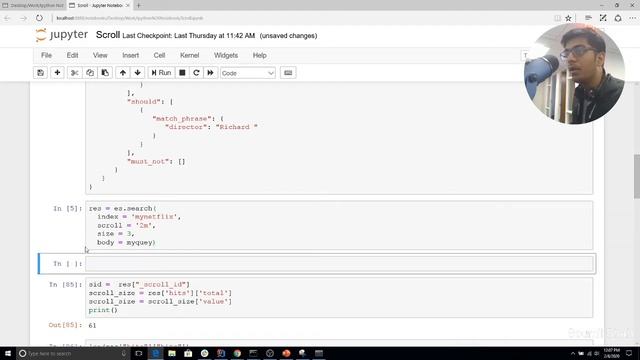Screen dimensions: 640x360
Task: Show hidden system tray icons
Action: pyautogui.click(x=573, y=353)
